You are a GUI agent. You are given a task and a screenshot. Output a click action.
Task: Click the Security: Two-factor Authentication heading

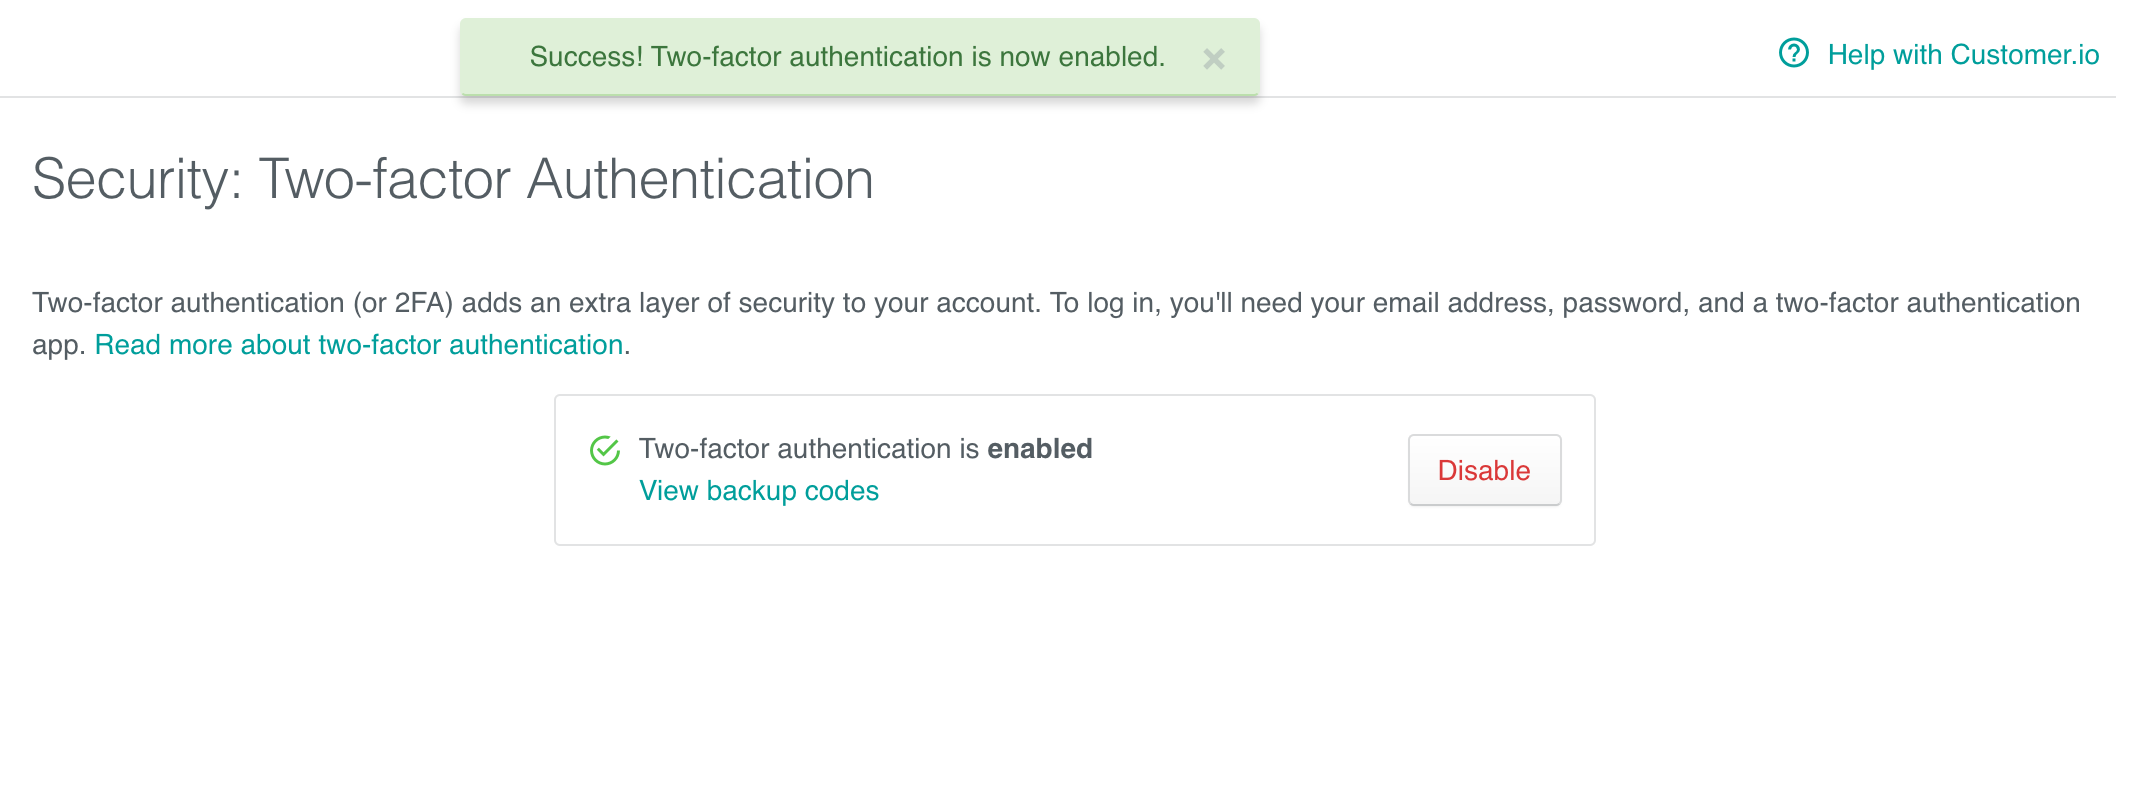coord(453,180)
